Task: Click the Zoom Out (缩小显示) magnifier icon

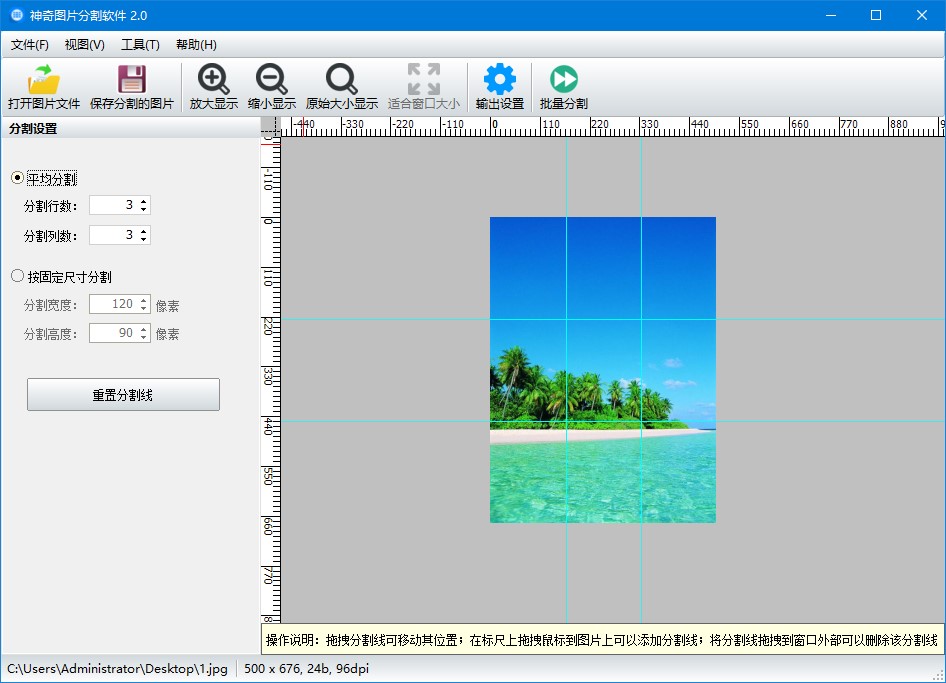Action: pos(271,80)
